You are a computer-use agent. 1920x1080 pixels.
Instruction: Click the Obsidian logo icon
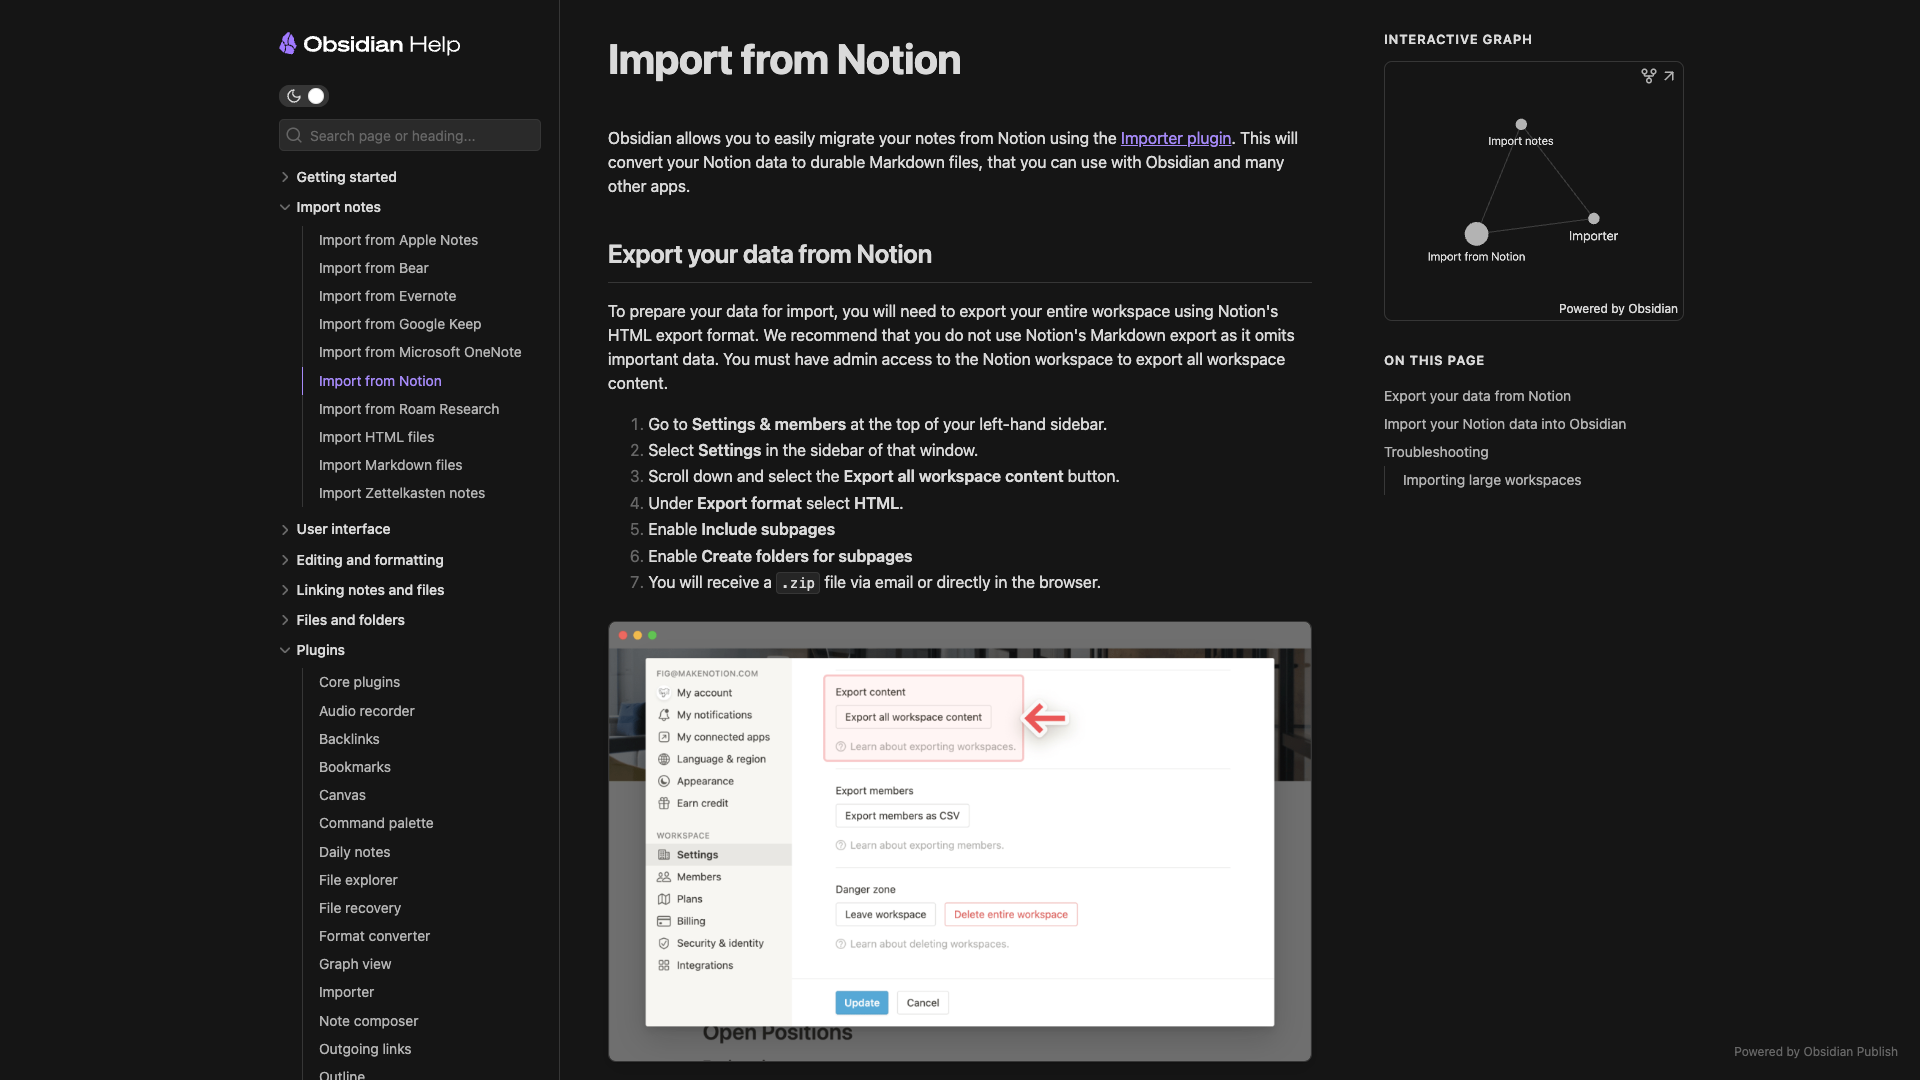click(288, 43)
